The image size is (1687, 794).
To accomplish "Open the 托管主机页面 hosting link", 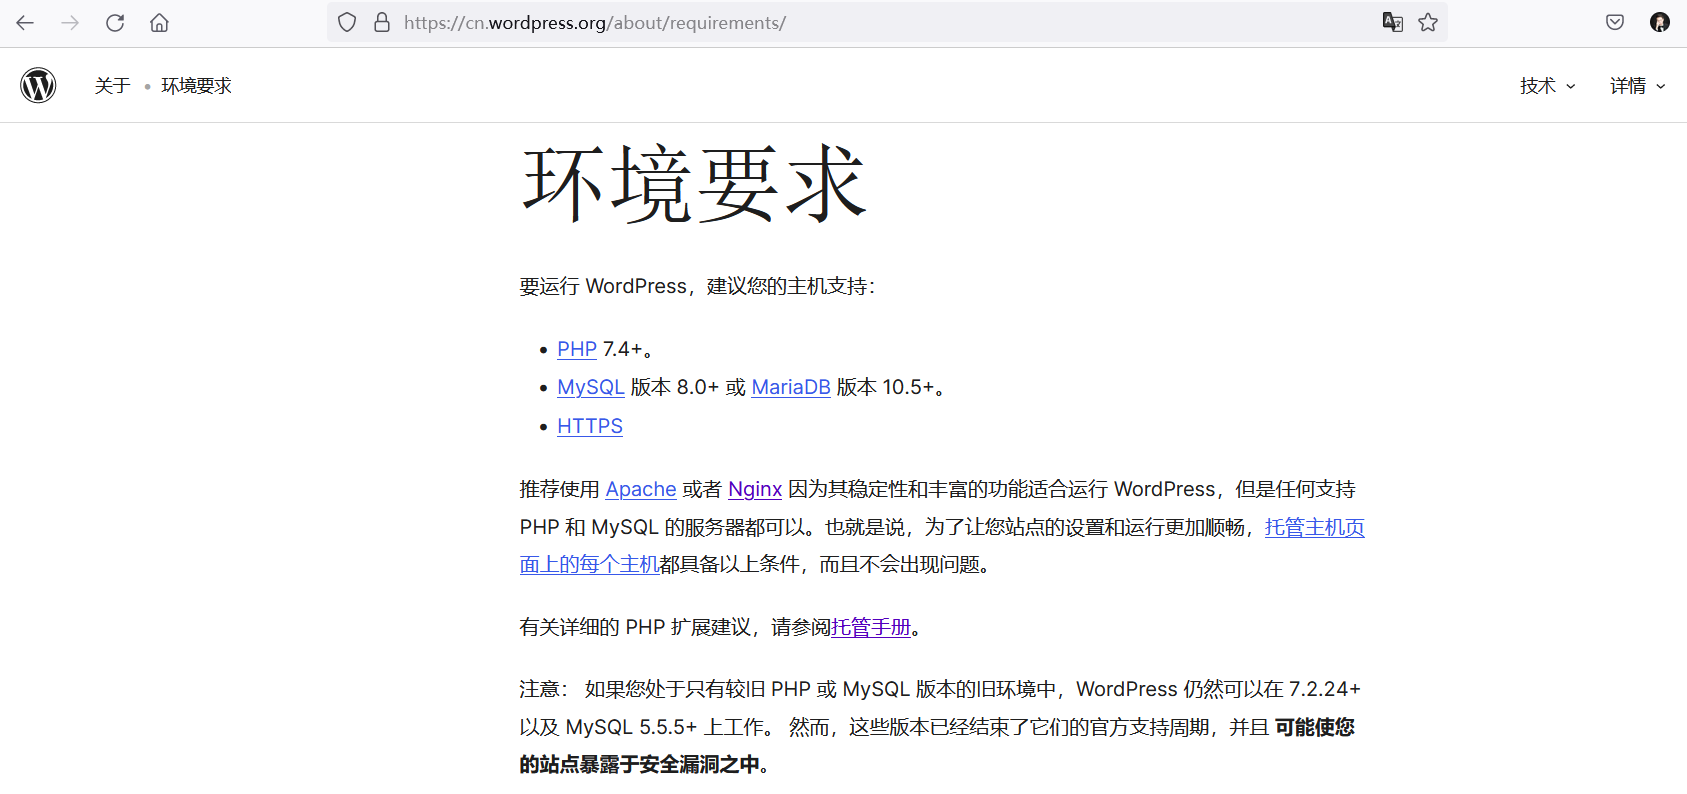I will pos(1314,527).
